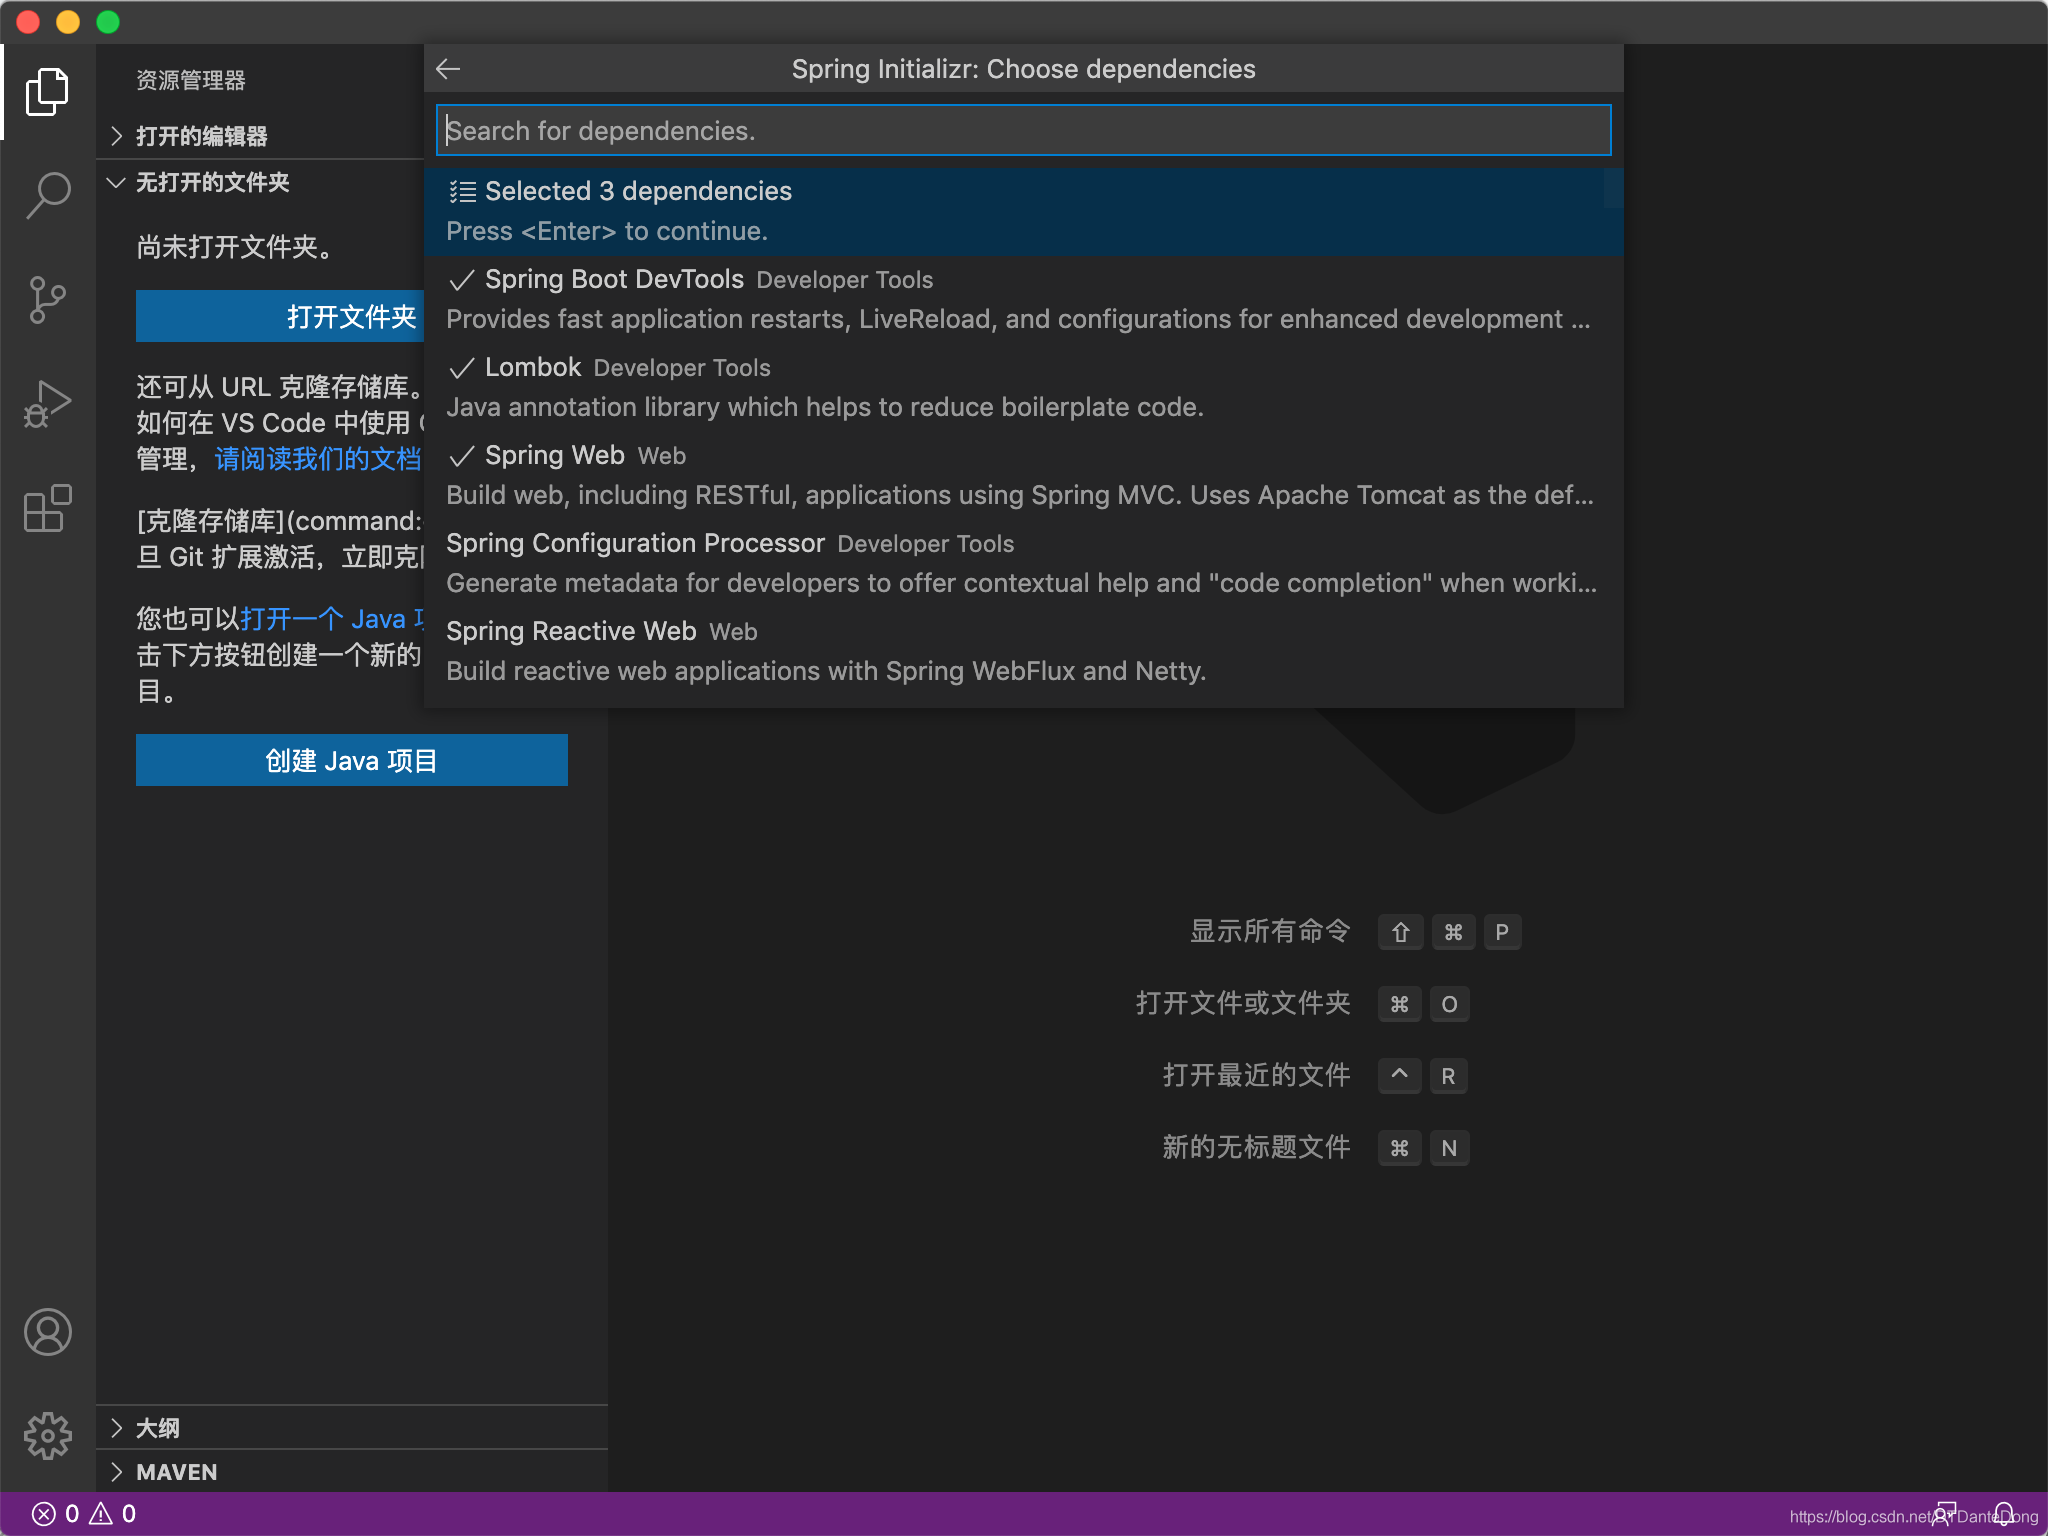This screenshot has width=2048, height=1536.
Task: Deselect Lombok dependency
Action: click(1023, 387)
